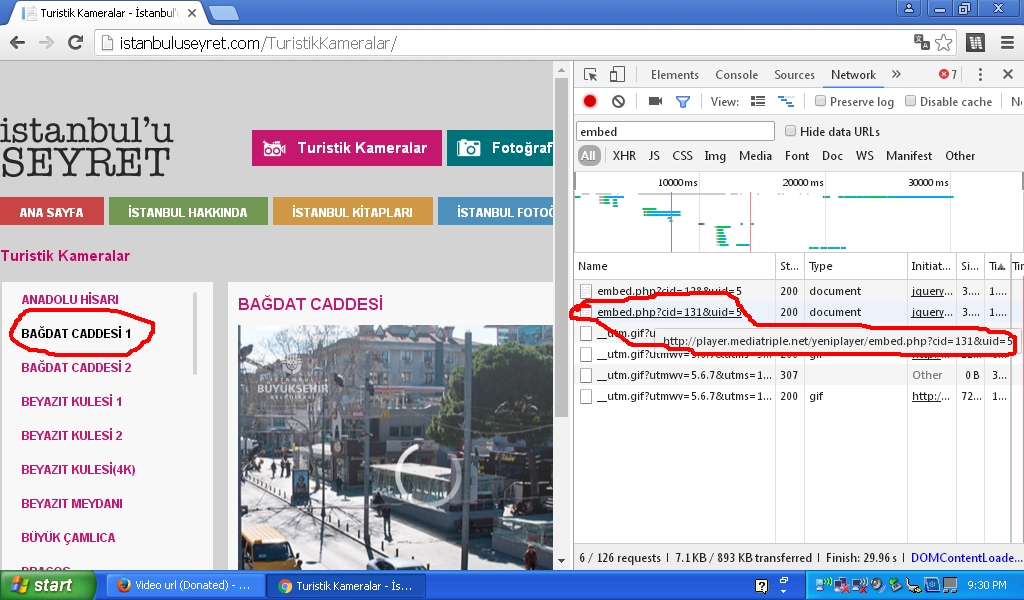This screenshot has width=1024, height=600.
Task: Enable the Preserve log checkbox
Action: [820, 101]
